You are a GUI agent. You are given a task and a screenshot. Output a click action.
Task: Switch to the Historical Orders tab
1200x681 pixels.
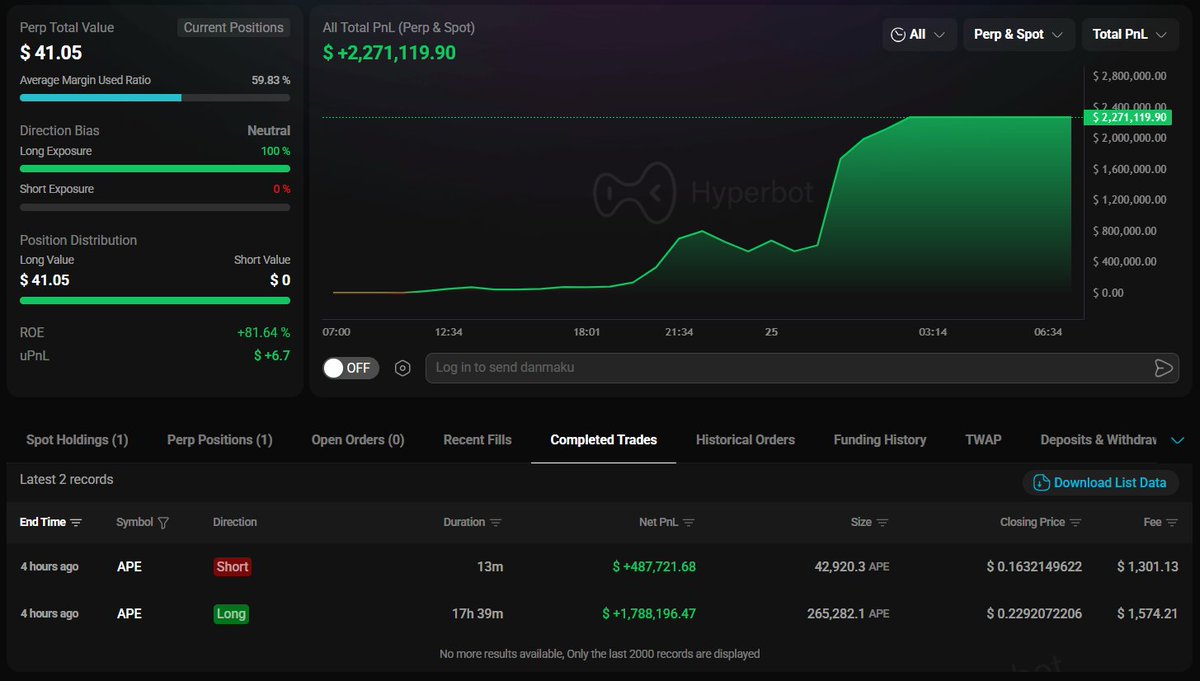745,440
